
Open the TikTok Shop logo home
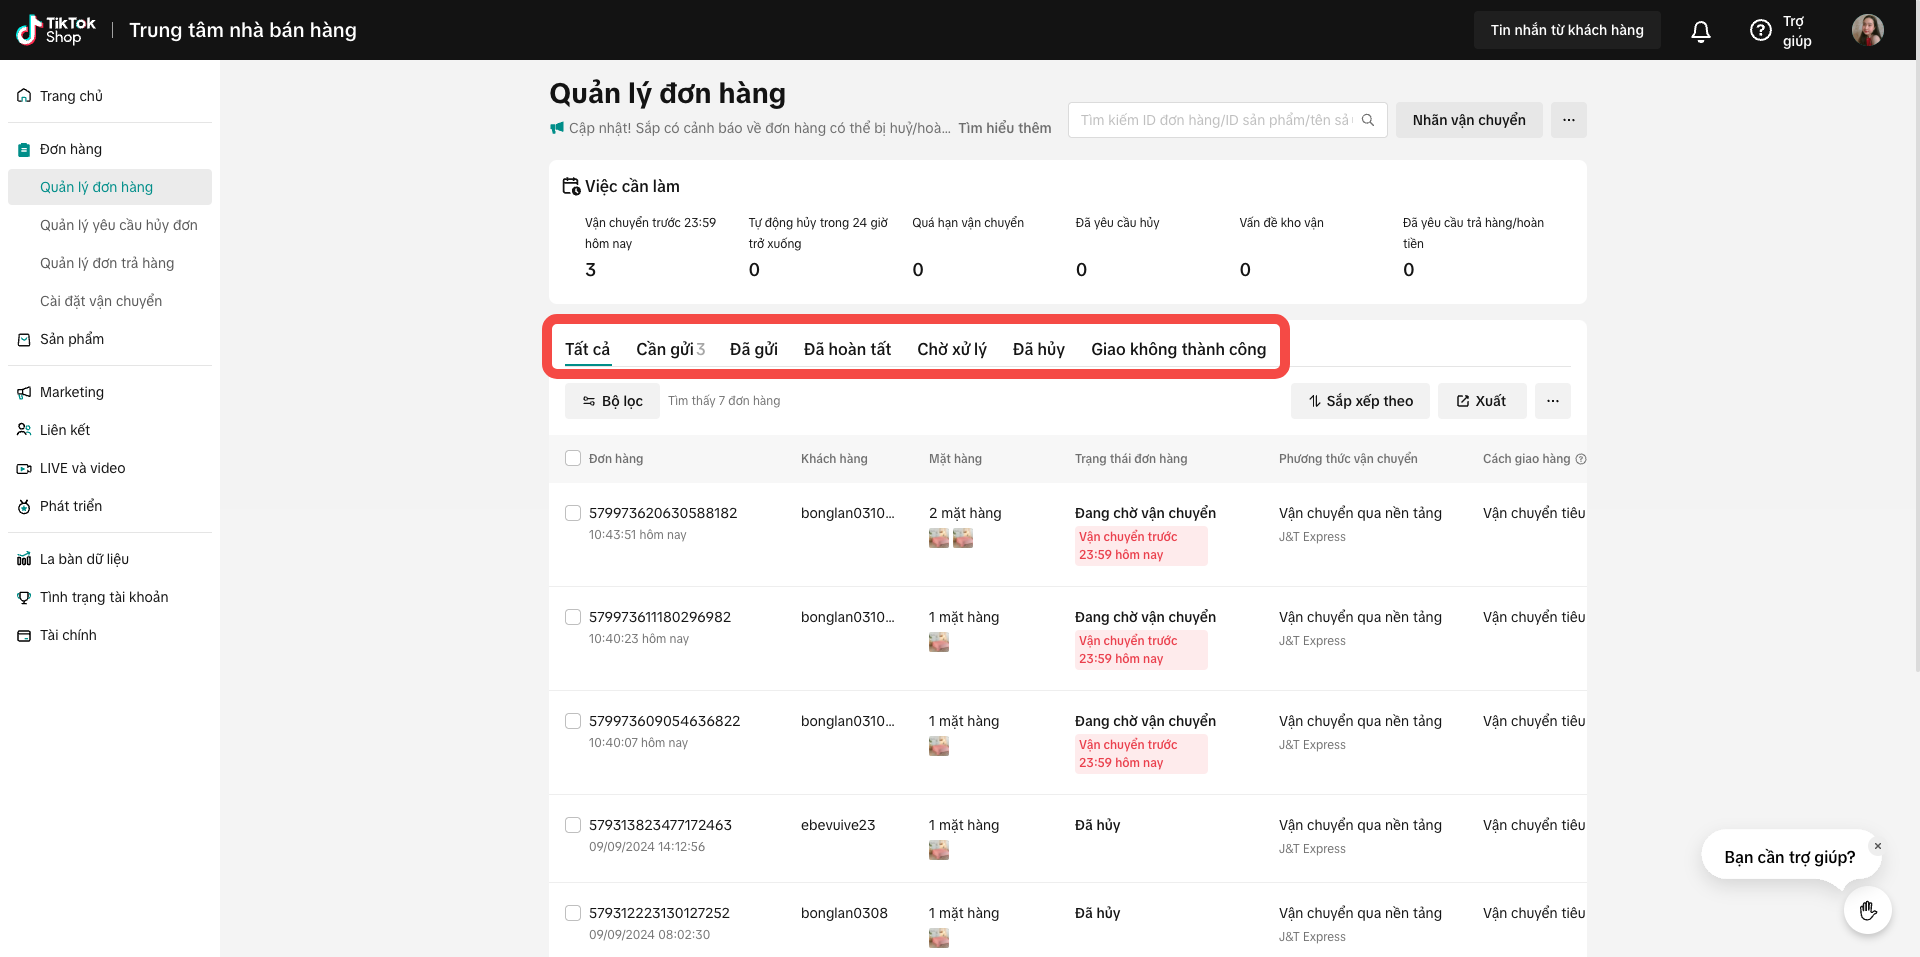56,30
